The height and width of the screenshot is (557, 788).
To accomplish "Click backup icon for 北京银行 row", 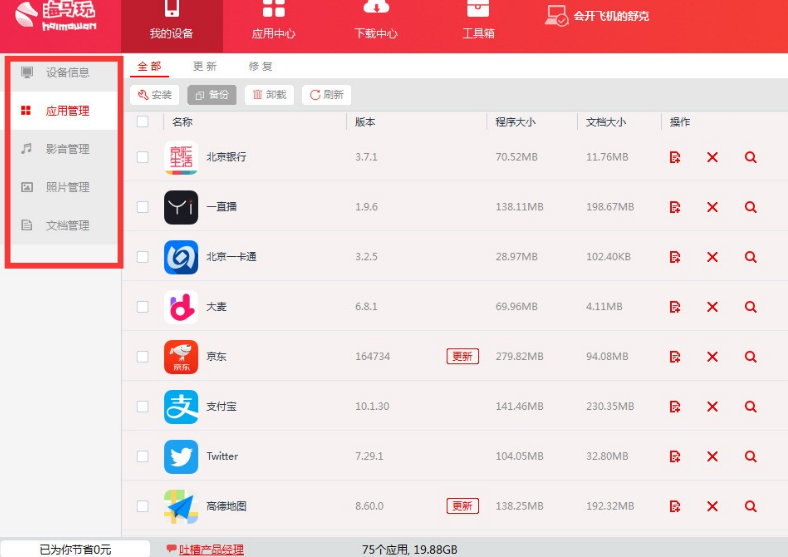I will [675, 157].
